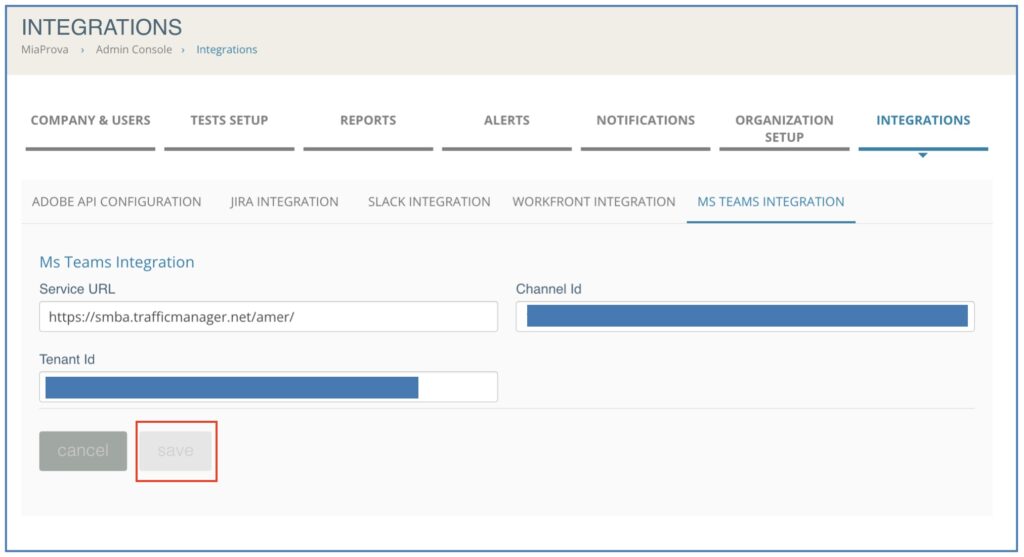Screen dimensions: 1024x557
Task: Select the Integrations main tab
Action: [923, 121]
